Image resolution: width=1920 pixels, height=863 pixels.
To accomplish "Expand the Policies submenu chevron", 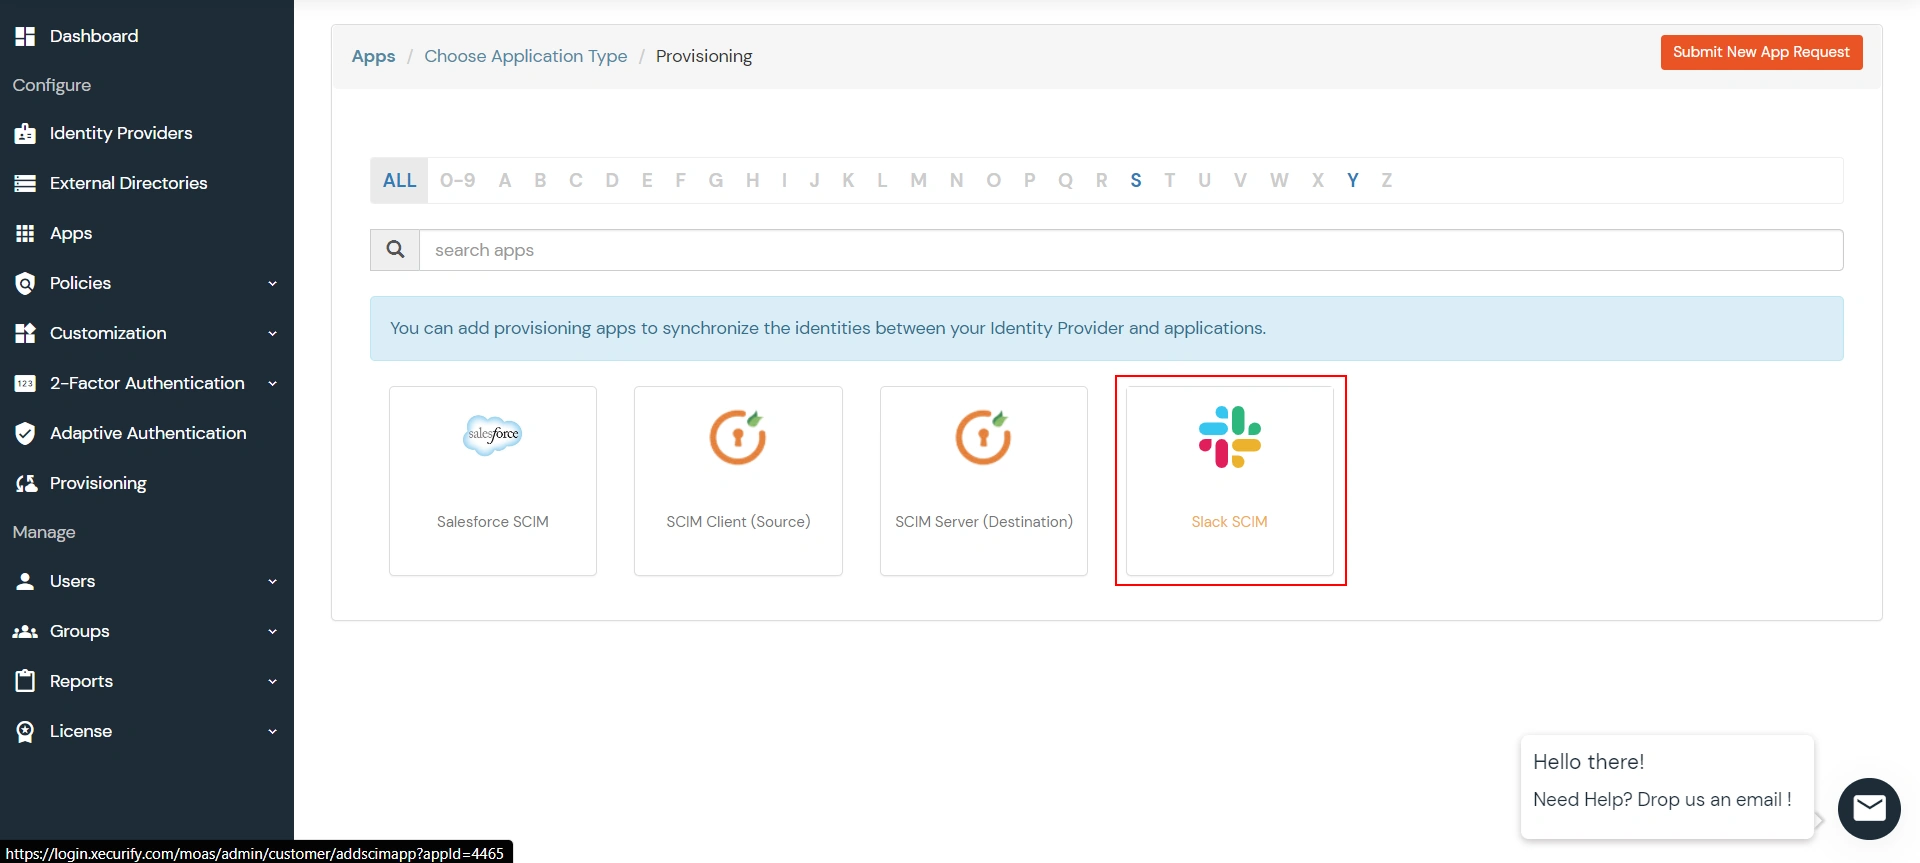I will click(272, 283).
